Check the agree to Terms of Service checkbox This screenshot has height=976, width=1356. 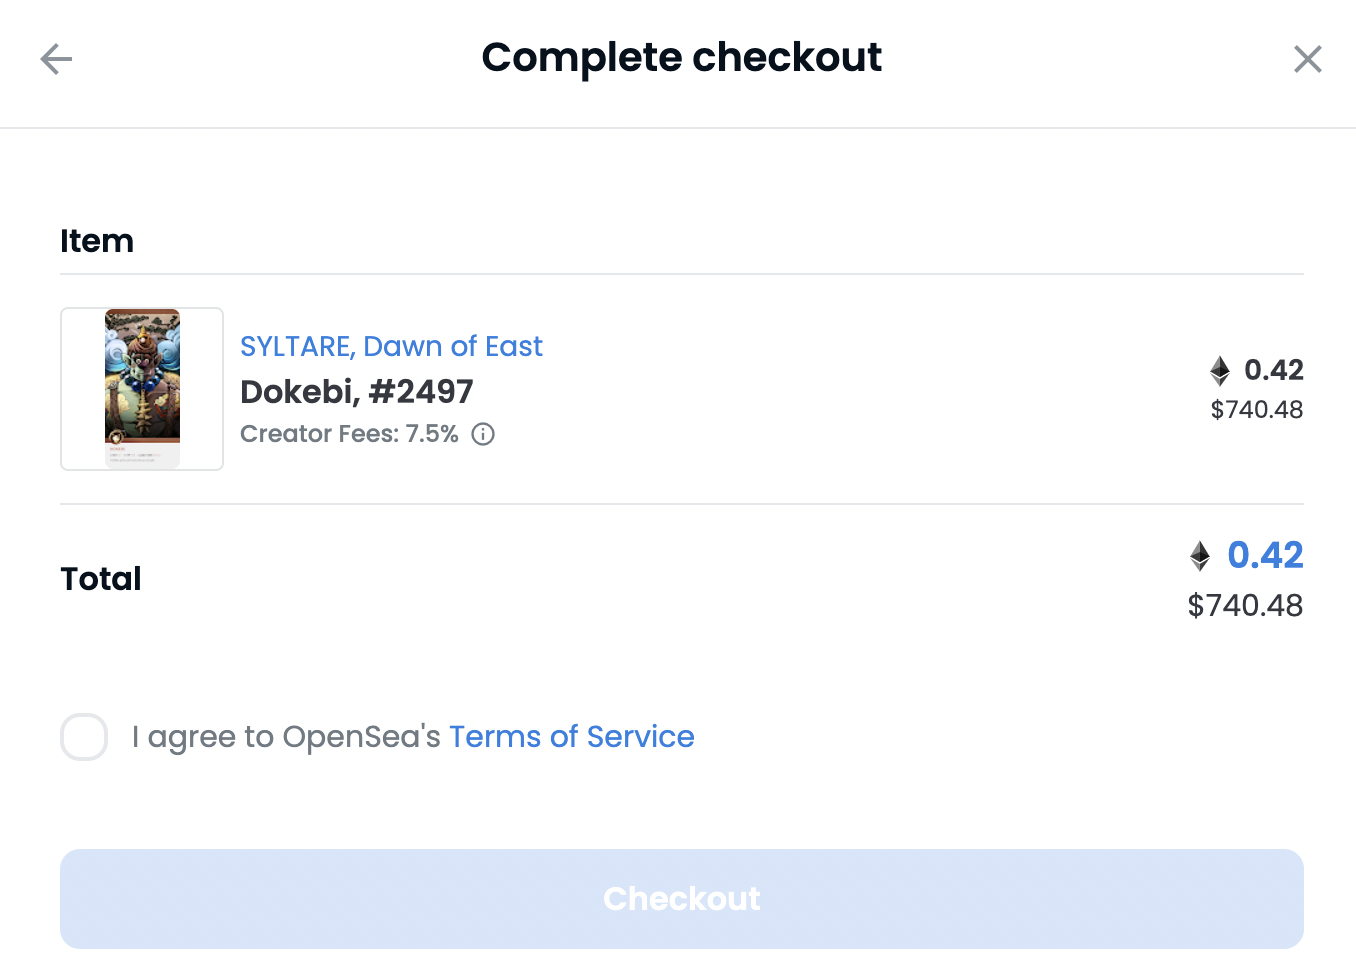point(84,737)
